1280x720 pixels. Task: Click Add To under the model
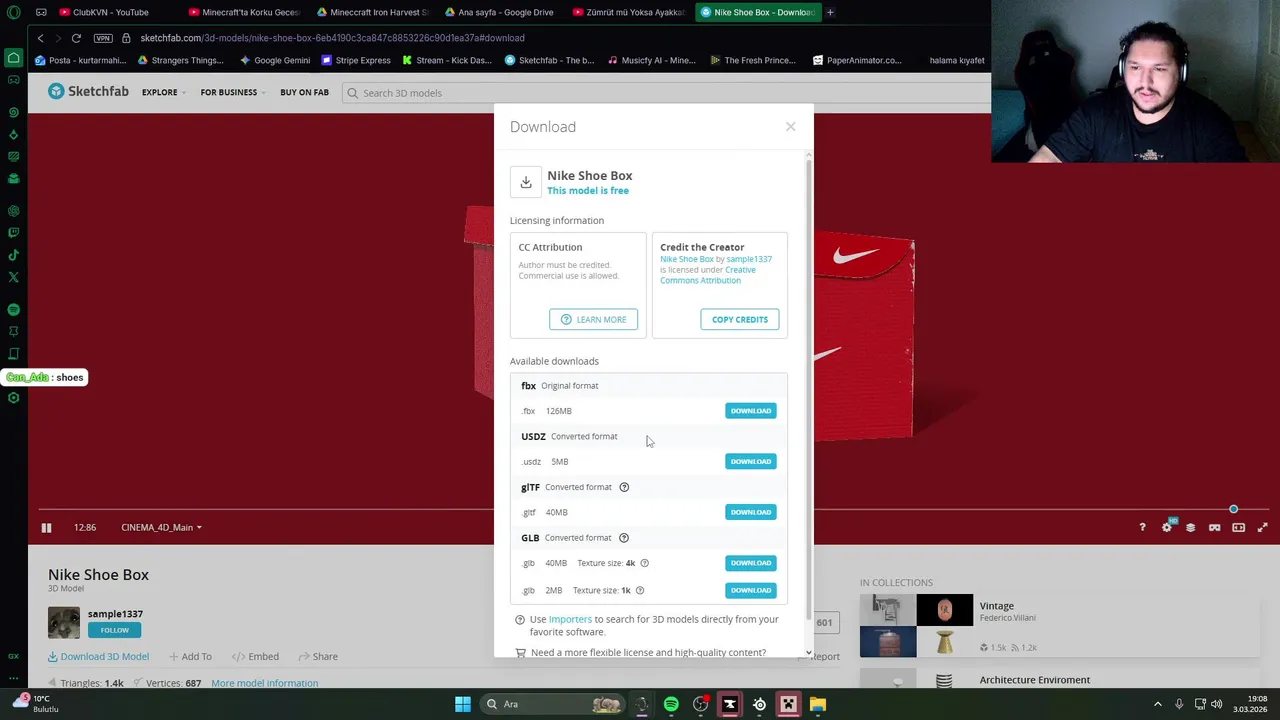[x=190, y=656]
